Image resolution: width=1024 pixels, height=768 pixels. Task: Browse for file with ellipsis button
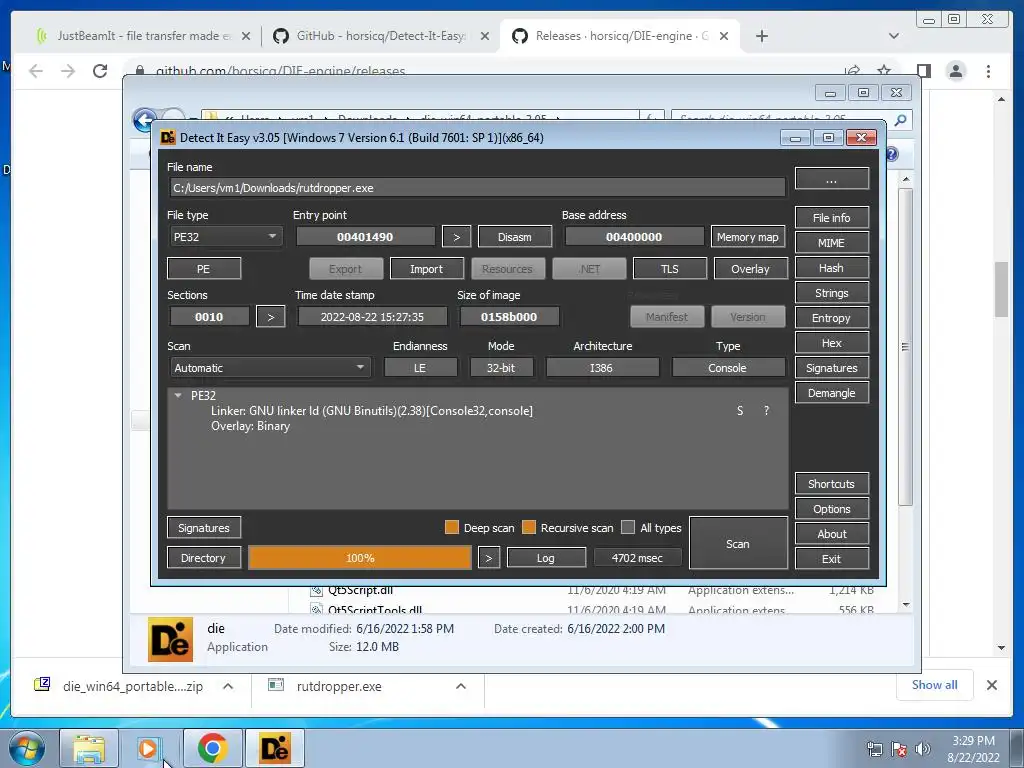[831, 179]
